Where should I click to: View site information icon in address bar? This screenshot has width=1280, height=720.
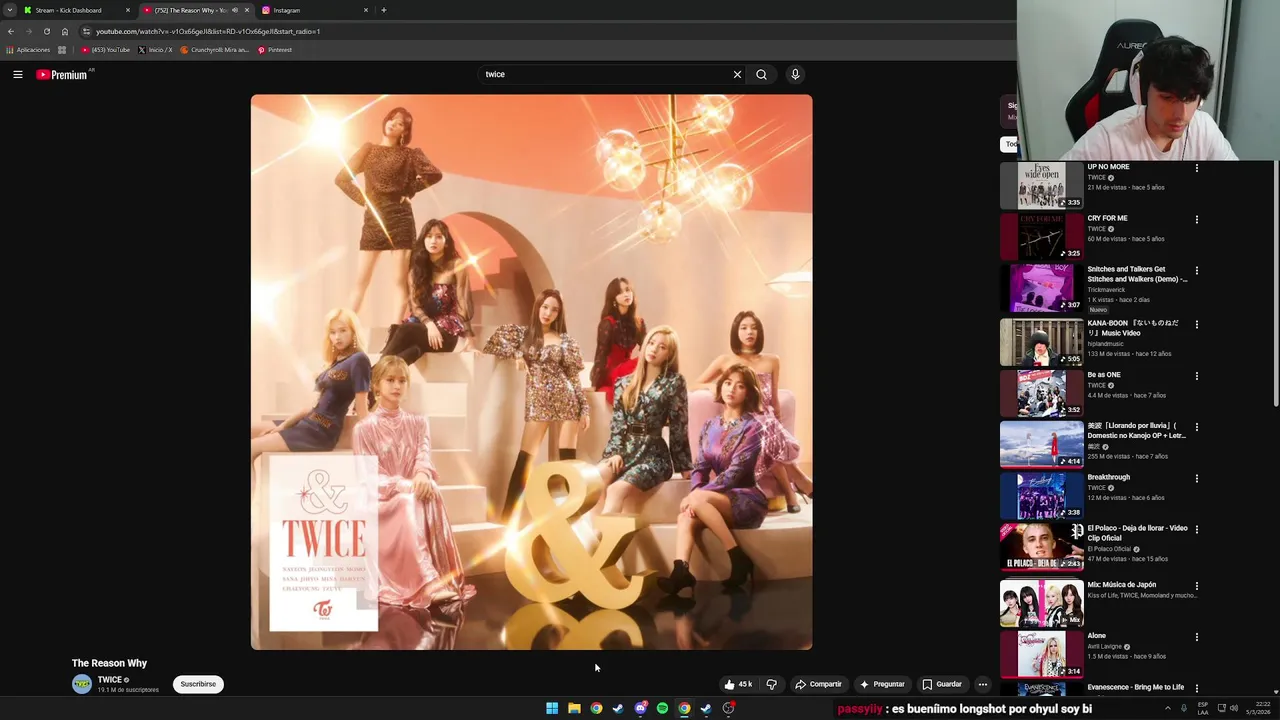(86, 31)
